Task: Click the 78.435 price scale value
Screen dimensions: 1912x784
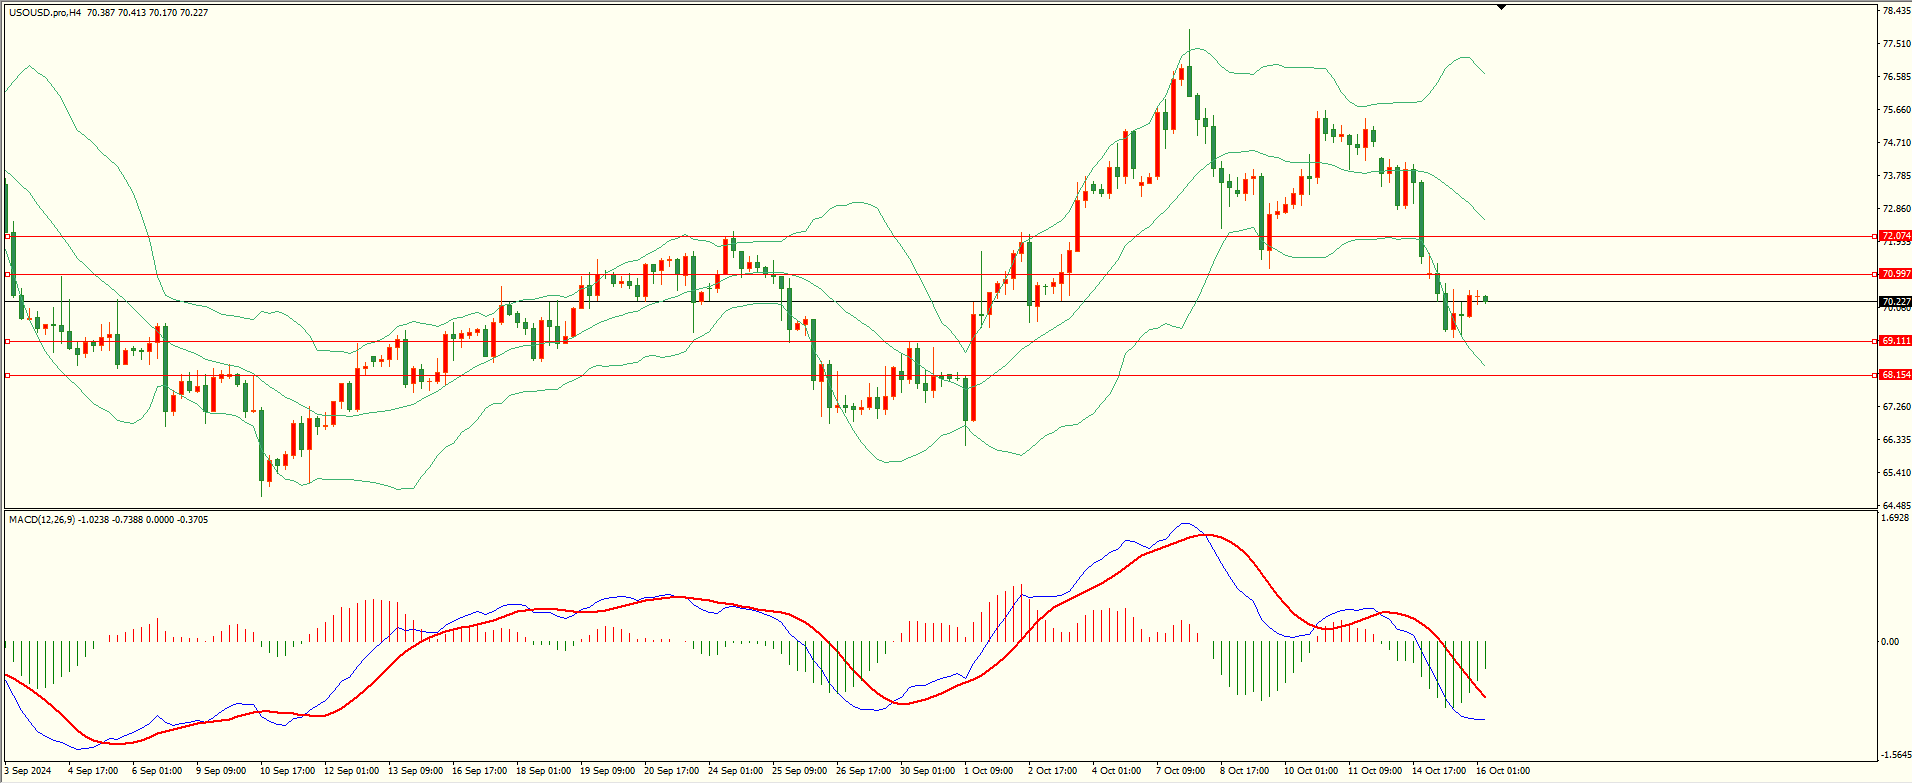Action: [x=1896, y=11]
